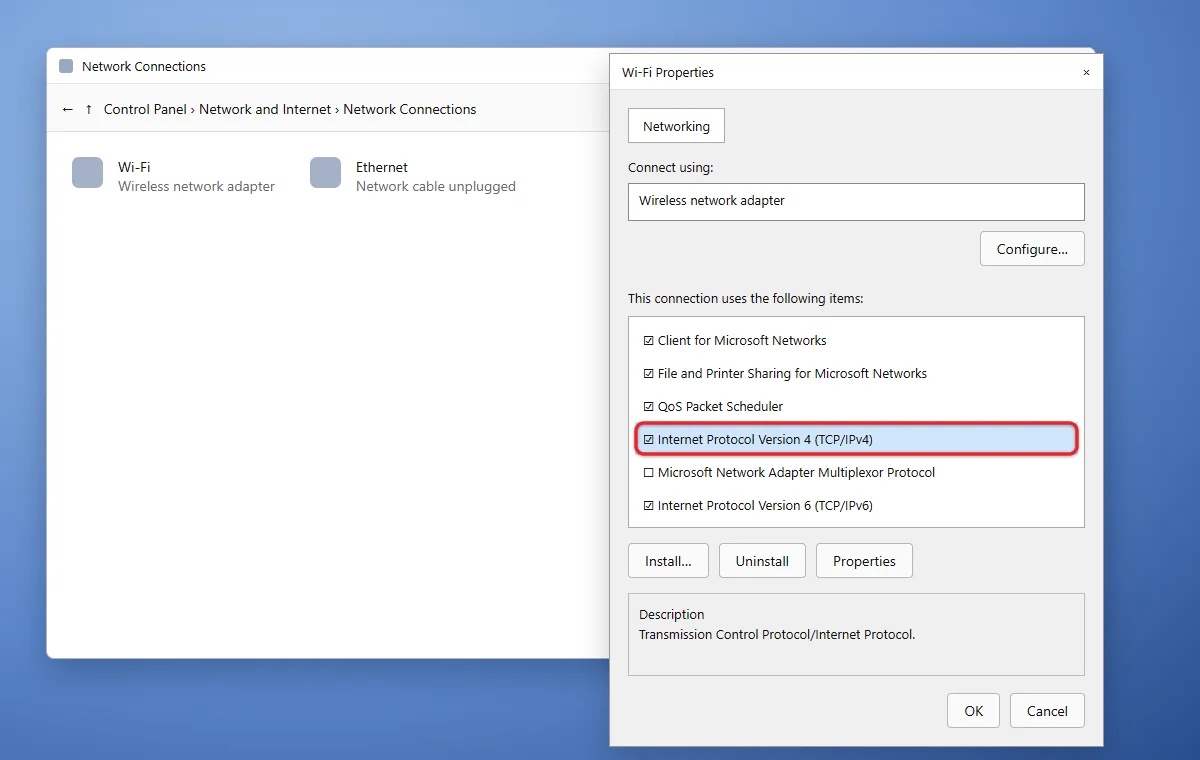
Task: Click the Ethernet adapter icon in Network Connections
Action: pos(325,172)
